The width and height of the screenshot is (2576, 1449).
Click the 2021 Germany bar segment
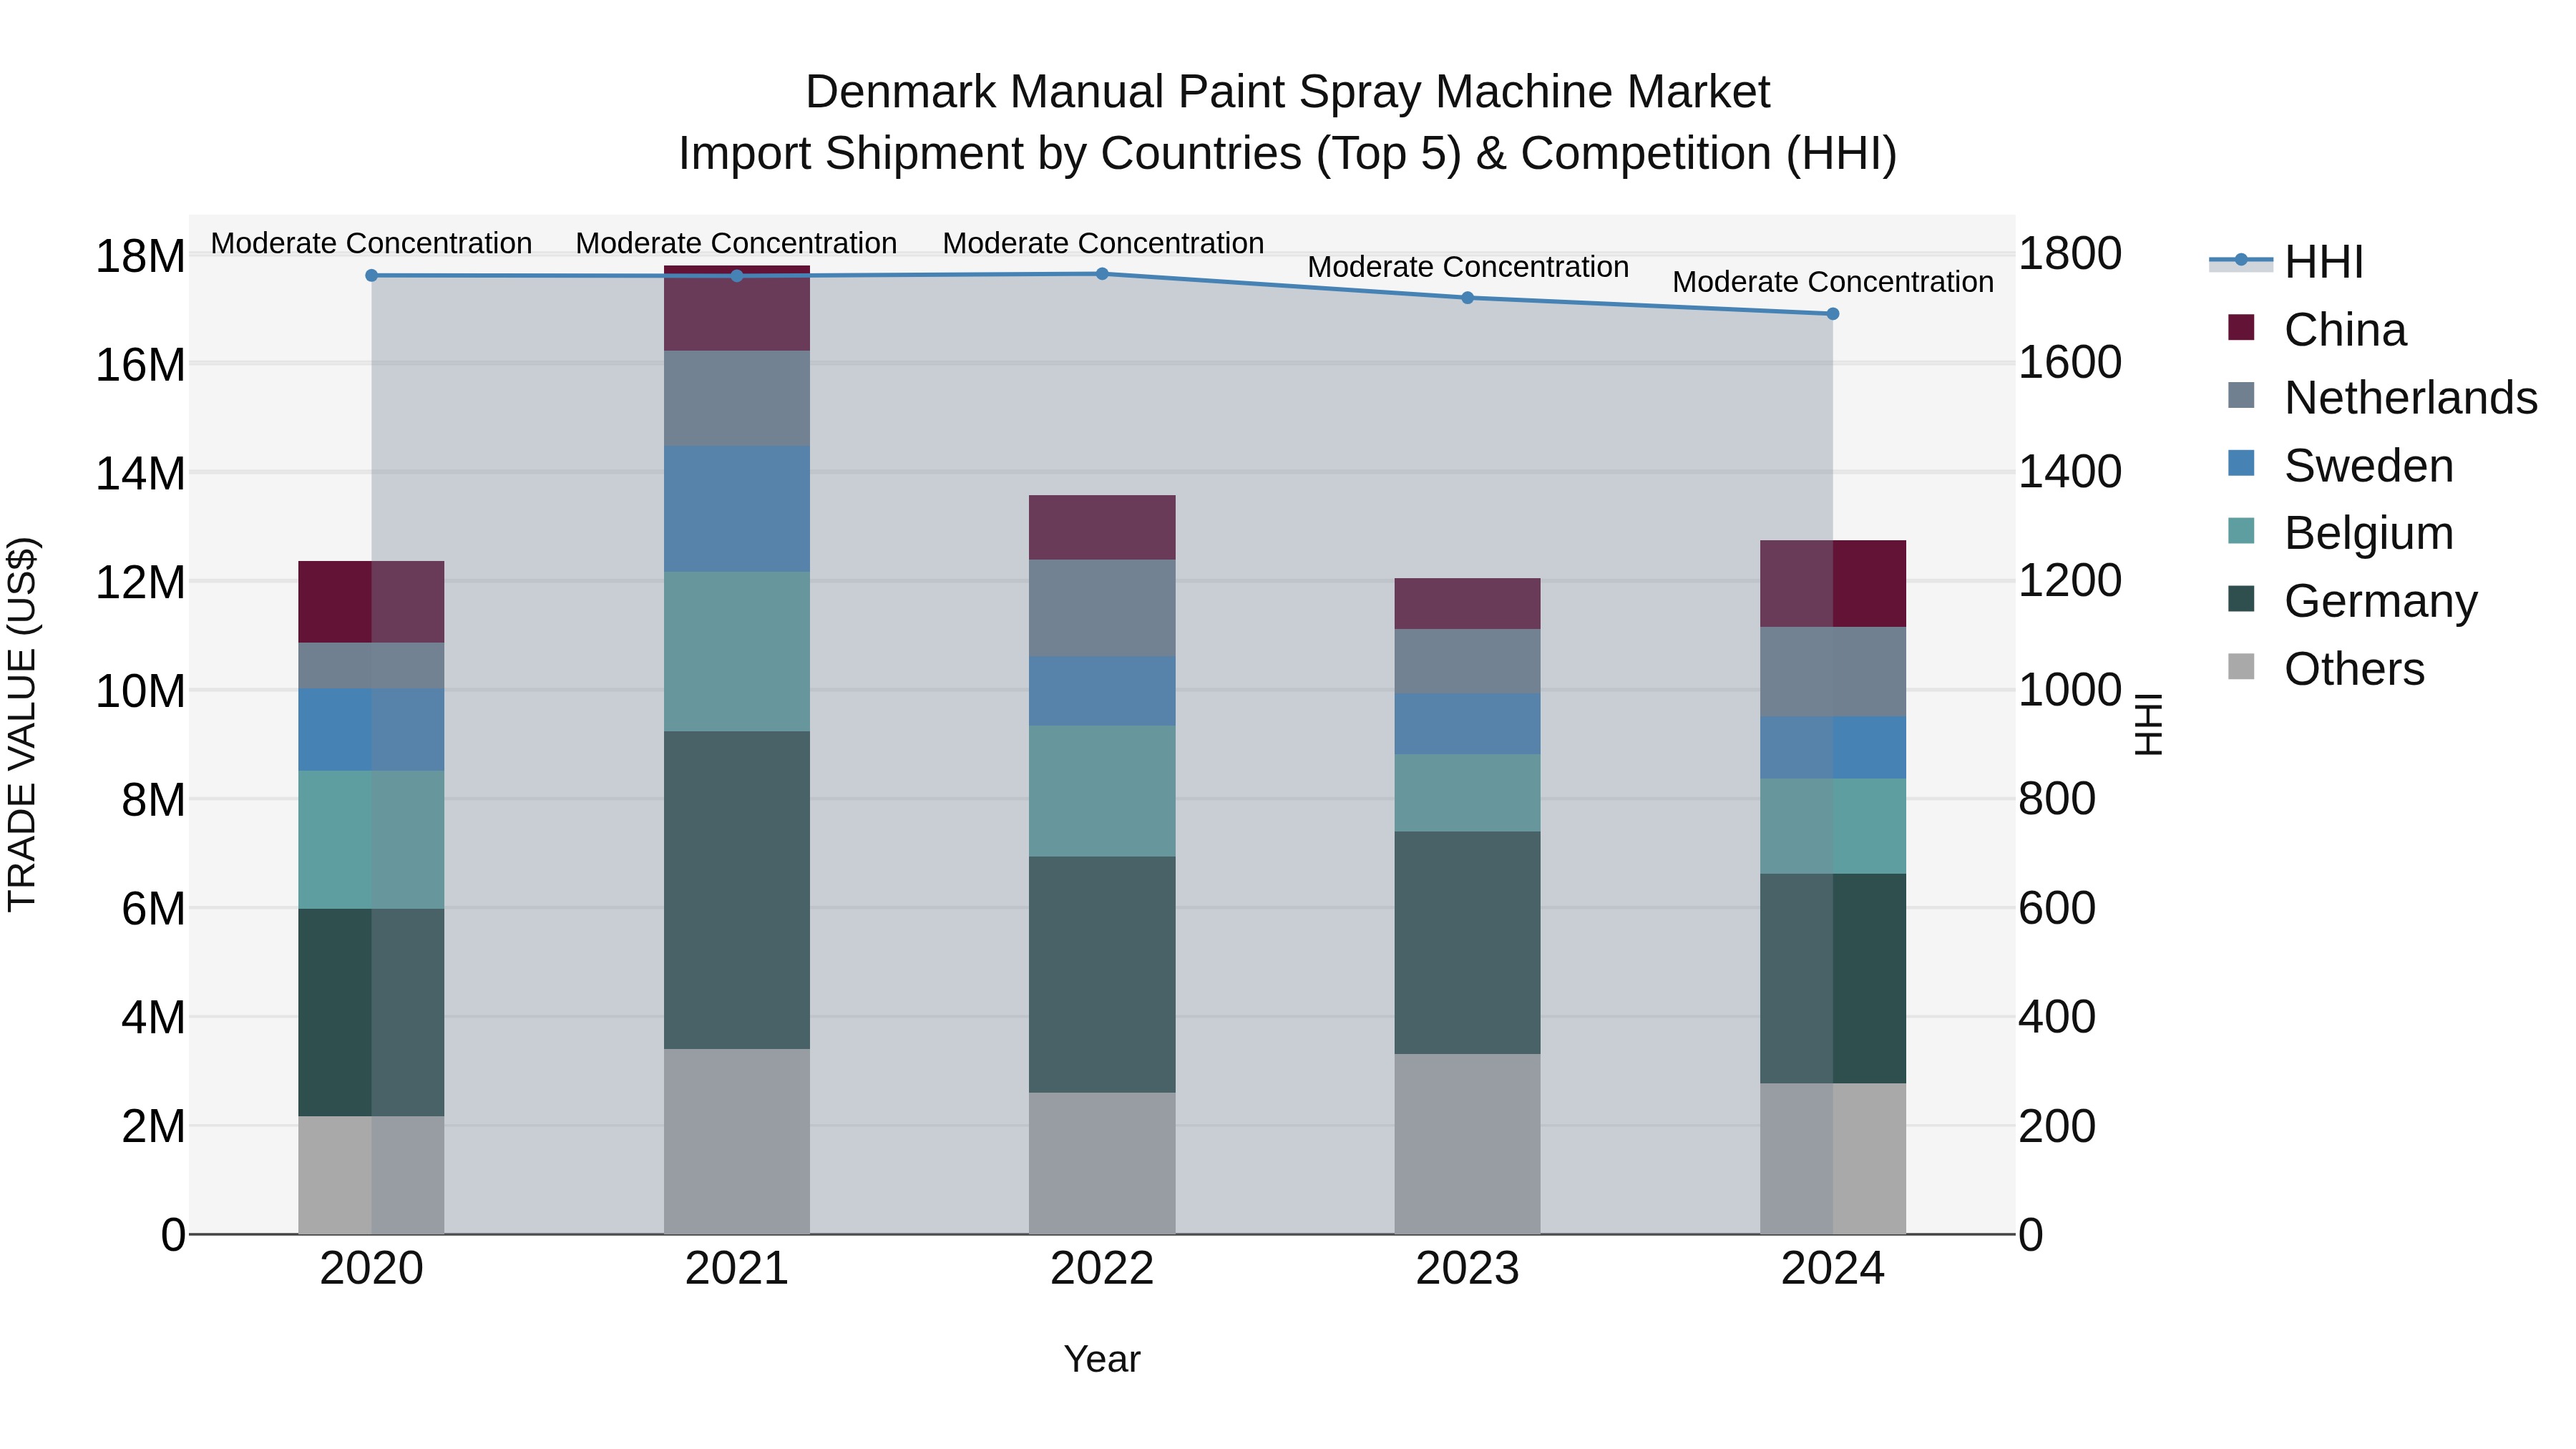click(x=737, y=890)
